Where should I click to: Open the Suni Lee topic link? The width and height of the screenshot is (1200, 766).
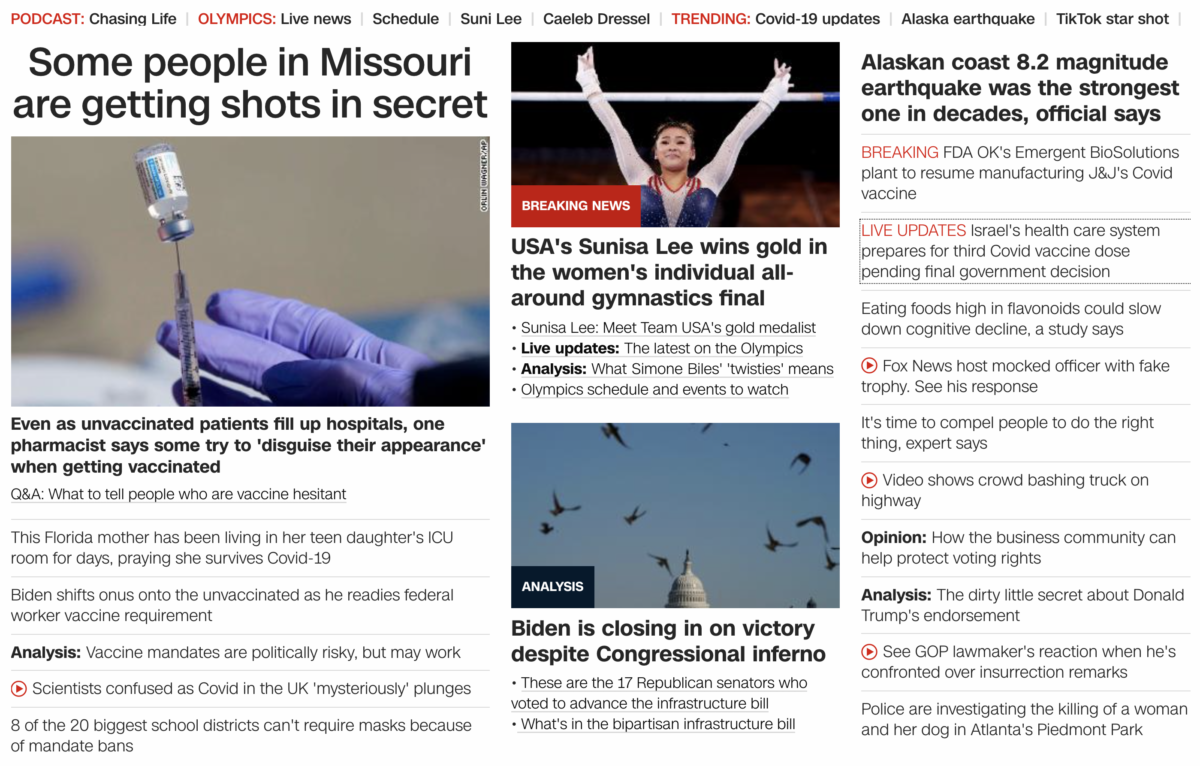coord(491,19)
